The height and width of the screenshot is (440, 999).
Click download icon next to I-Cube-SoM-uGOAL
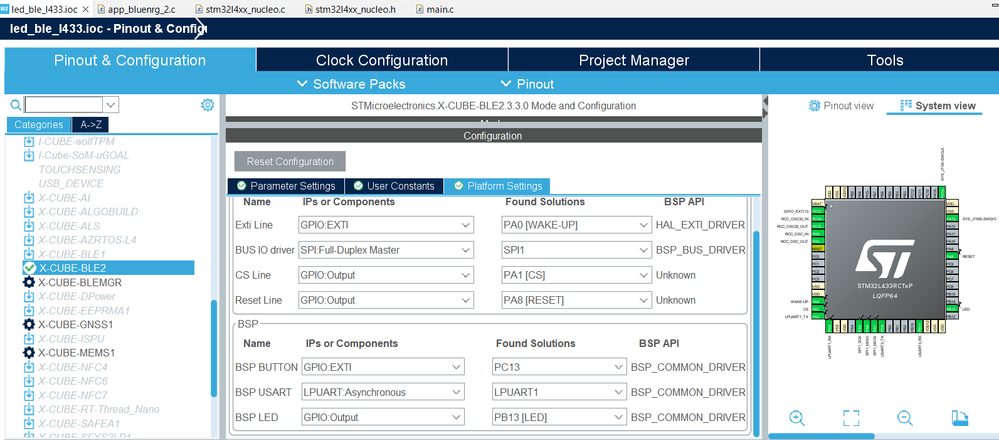(29, 155)
